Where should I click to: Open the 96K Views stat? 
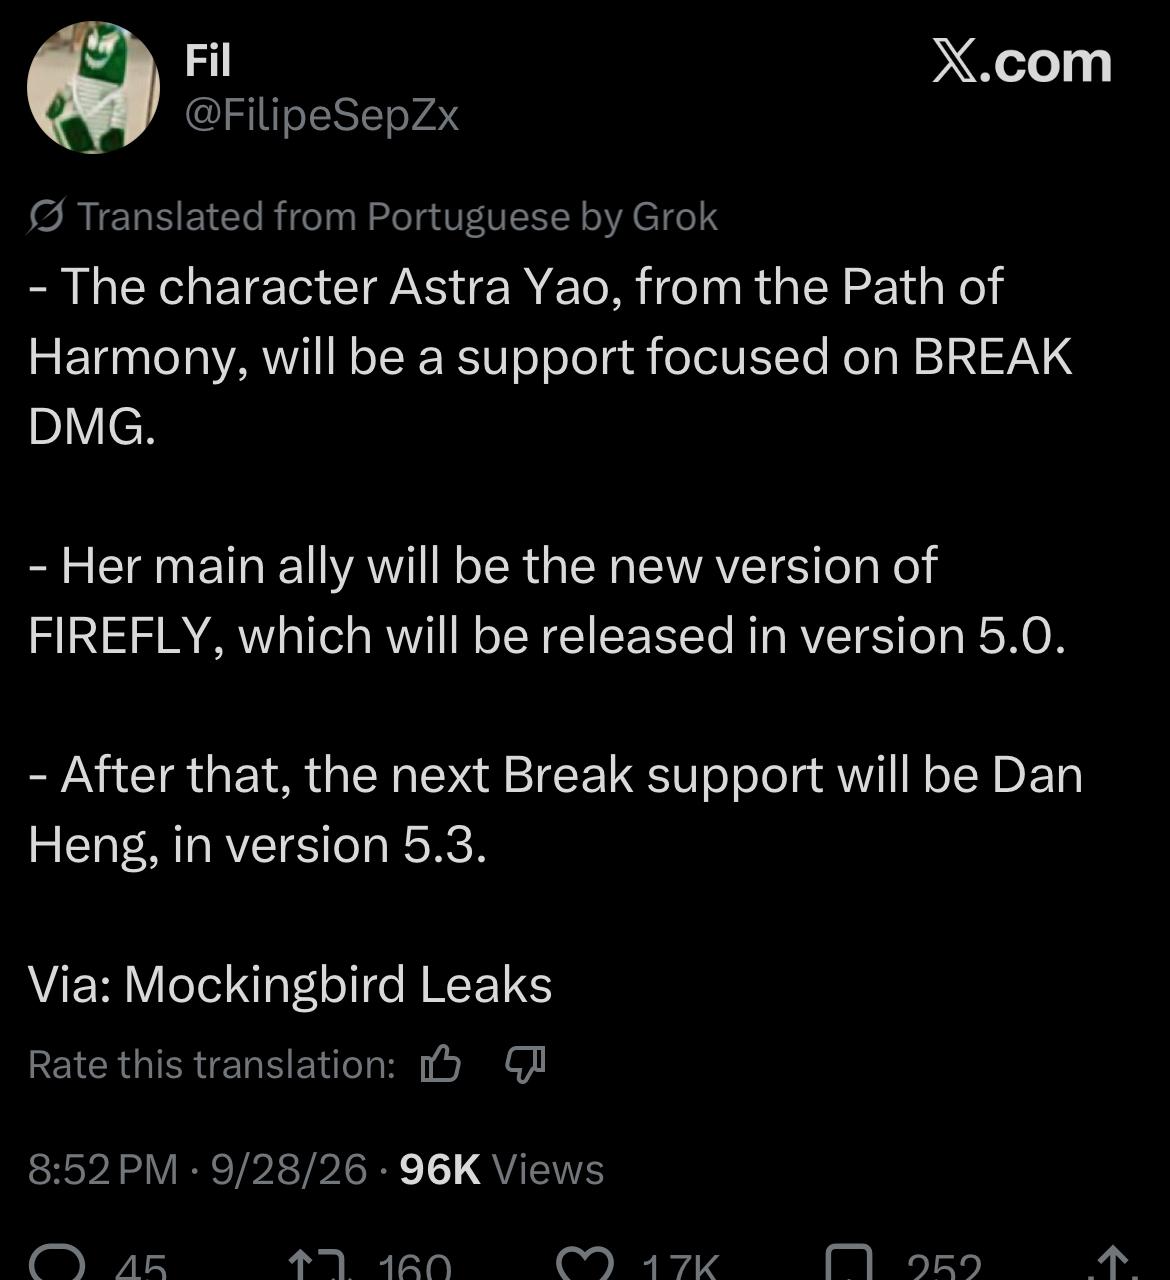[x=501, y=1169]
